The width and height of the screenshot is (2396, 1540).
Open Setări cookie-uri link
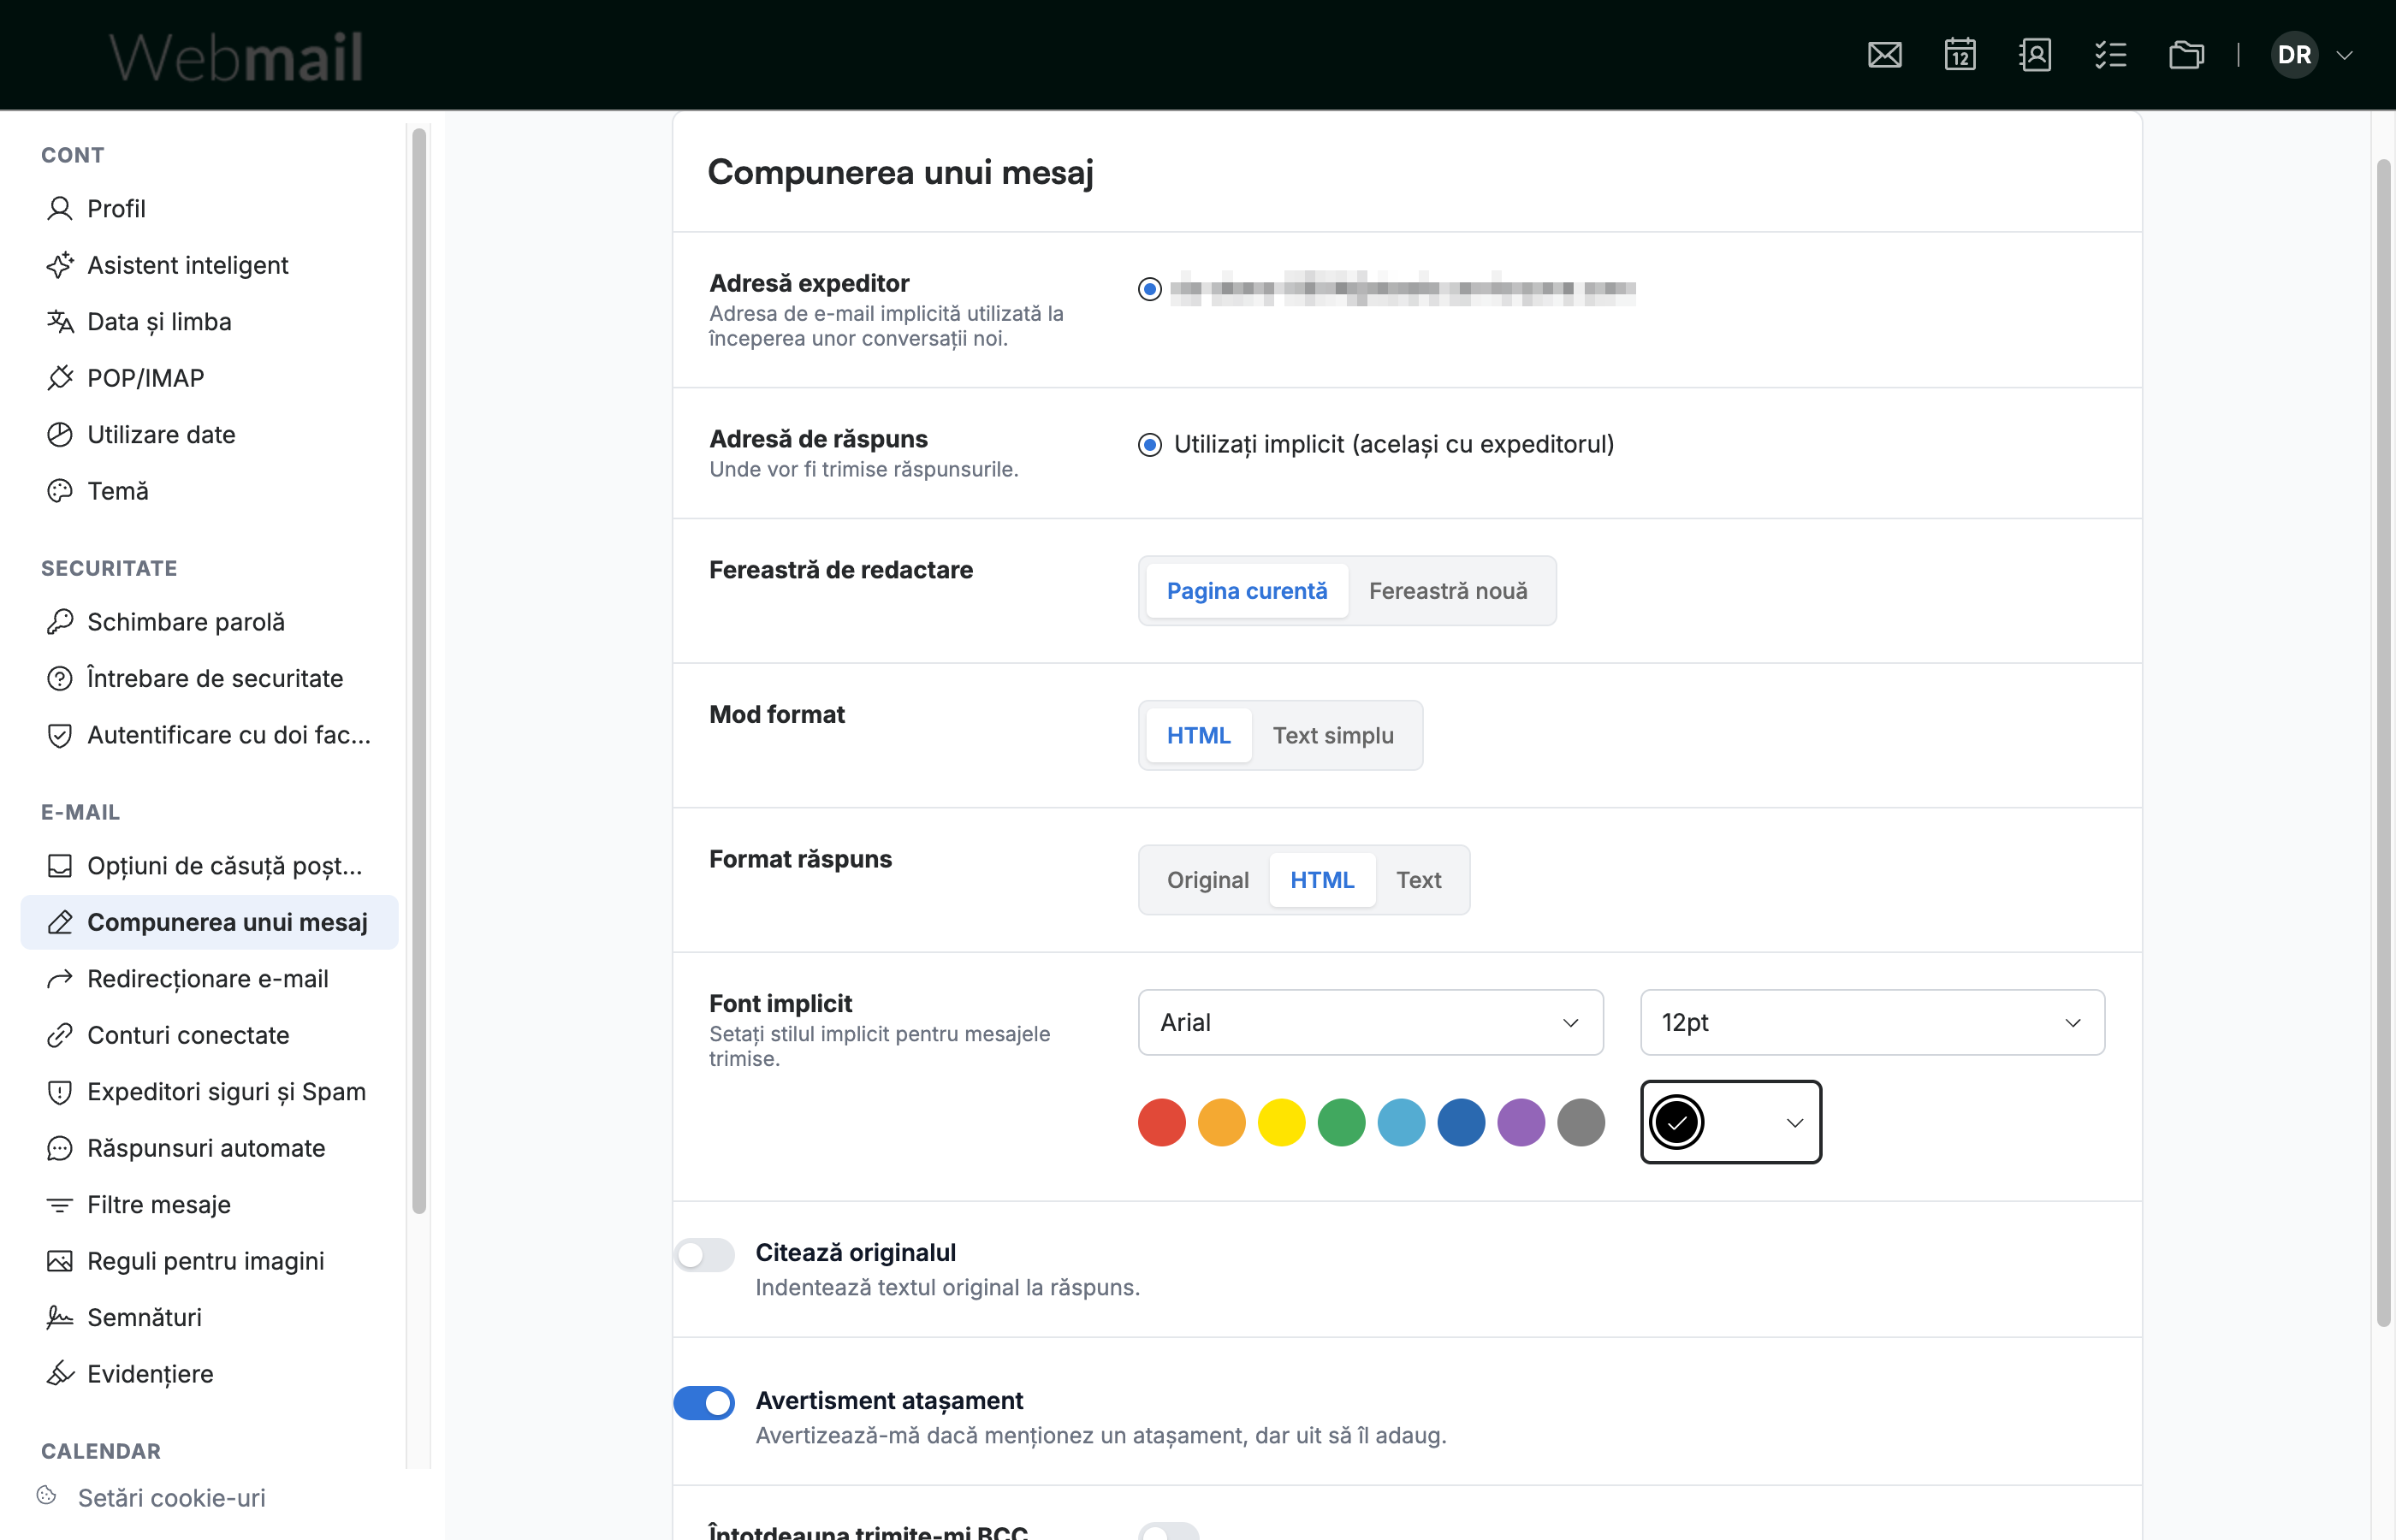click(171, 1497)
